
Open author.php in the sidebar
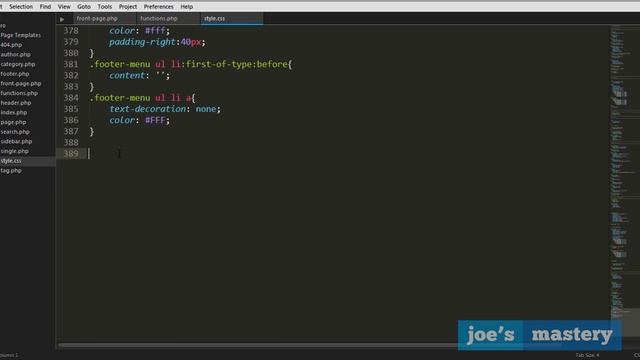click(16, 54)
